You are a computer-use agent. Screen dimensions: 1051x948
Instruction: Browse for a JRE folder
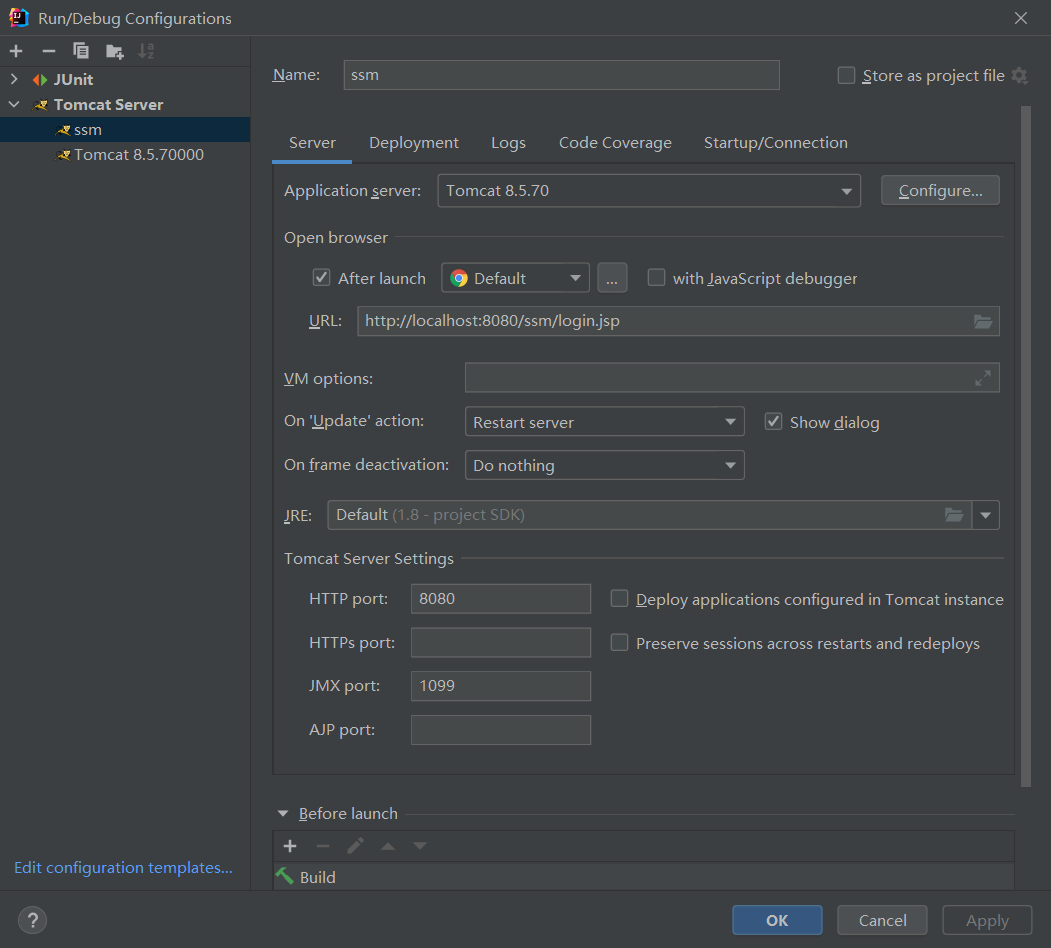point(954,515)
